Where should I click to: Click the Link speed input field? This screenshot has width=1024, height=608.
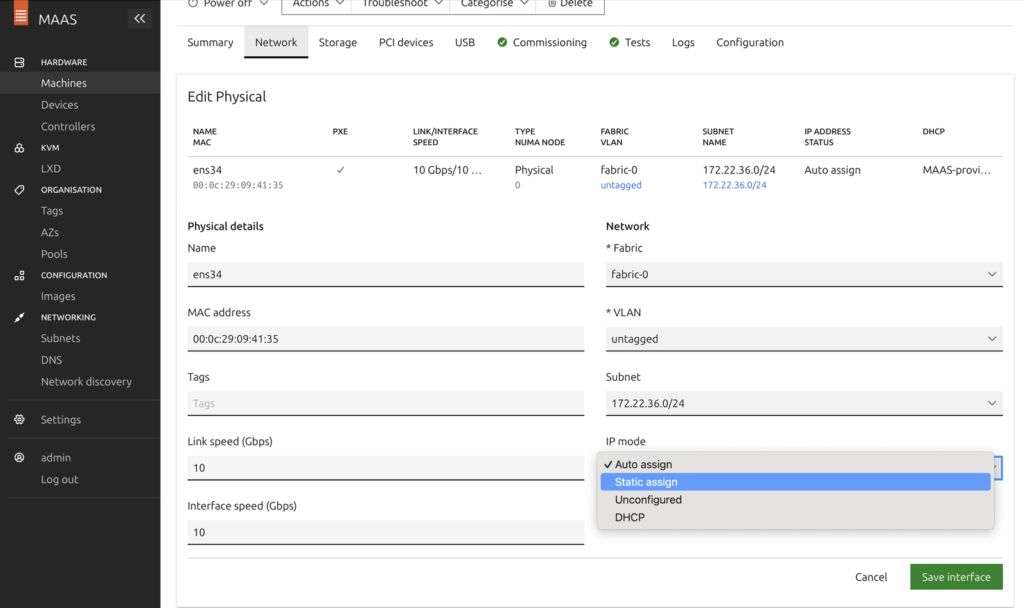(x=385, y=468)
